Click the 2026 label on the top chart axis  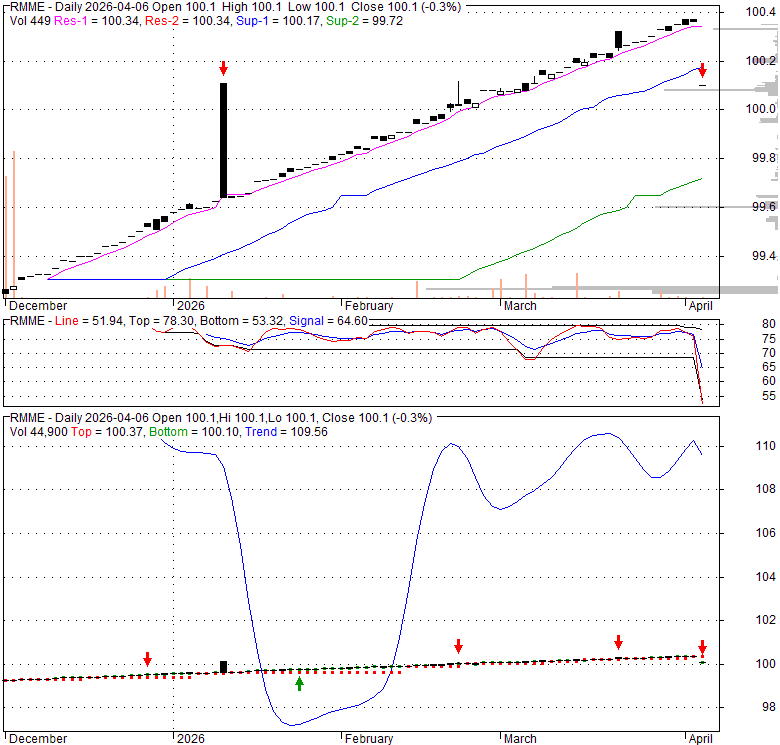pyautogui.click(x=190, y=305)
